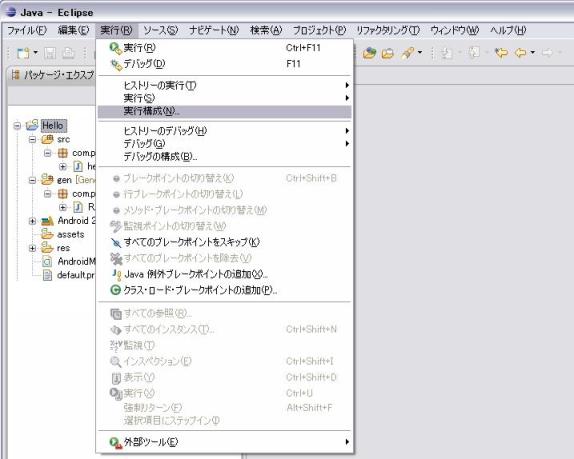This screenshot has width=574, height=459.
Task: Click the Save toolbar icon
Action: (50, 53)
